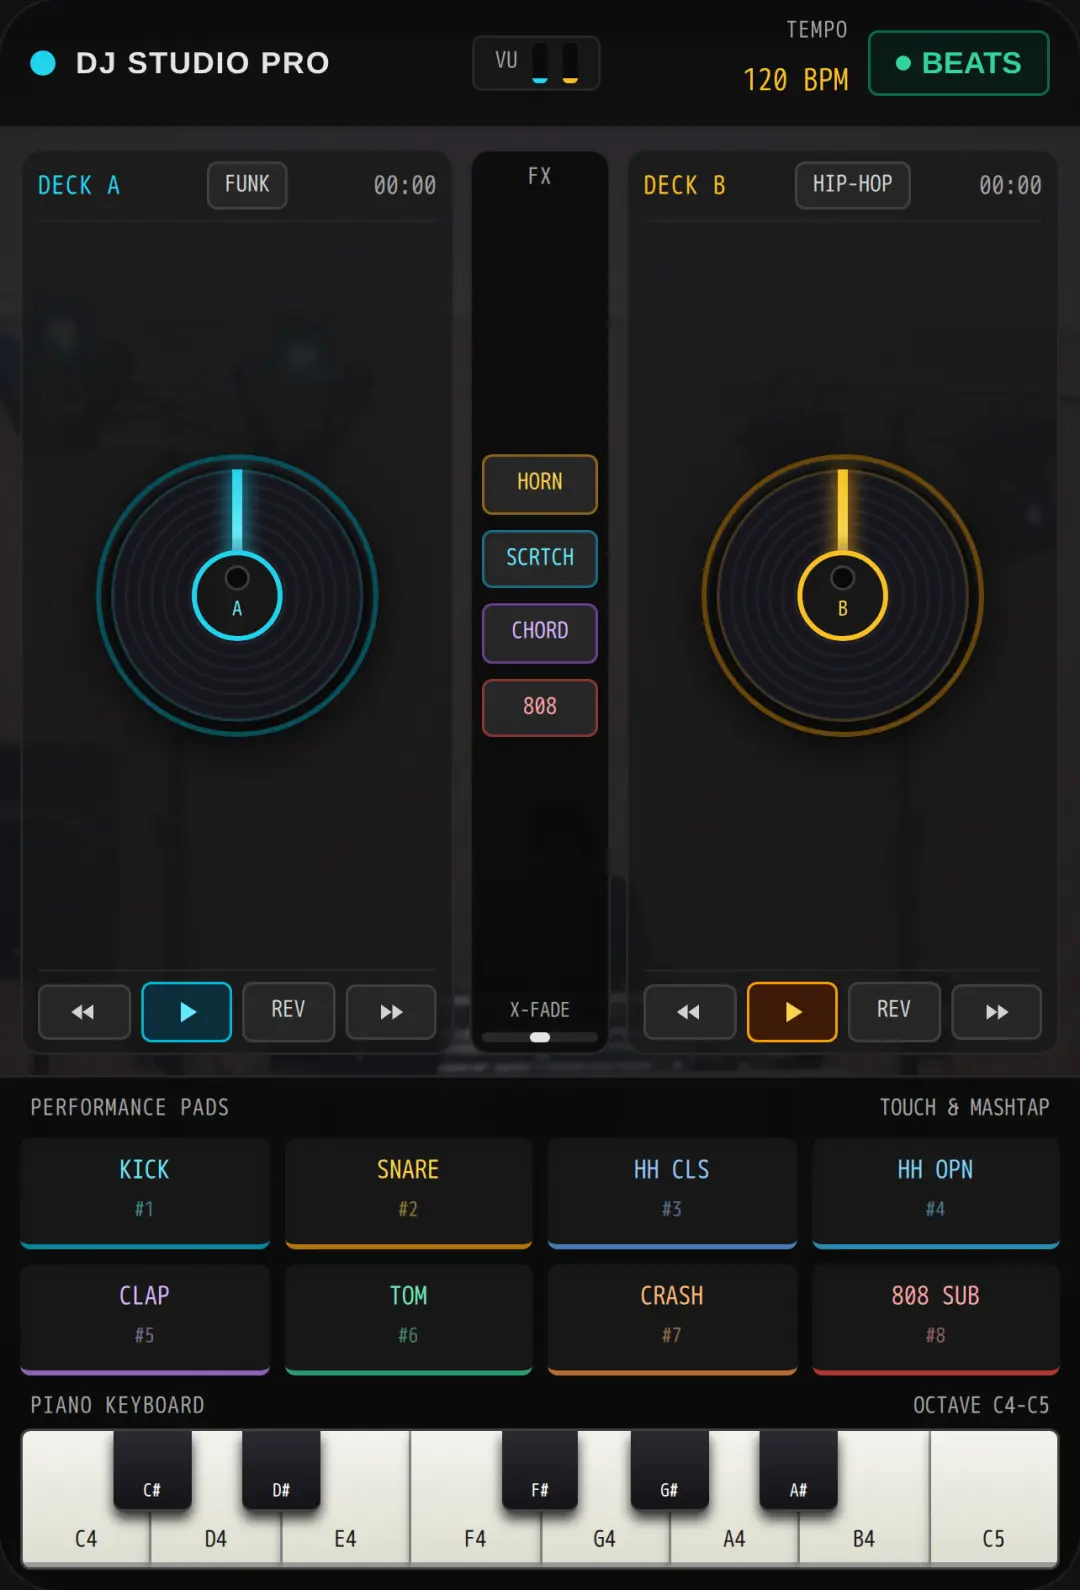The width and height of the screenshot is (1080, 1590).
Task: Tap the Deck A turntable platter
Action: 237,596
